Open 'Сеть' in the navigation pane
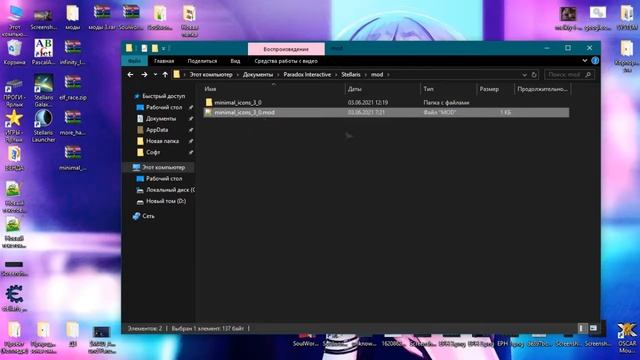Viewport: 640px width, 360px height. 148,216
